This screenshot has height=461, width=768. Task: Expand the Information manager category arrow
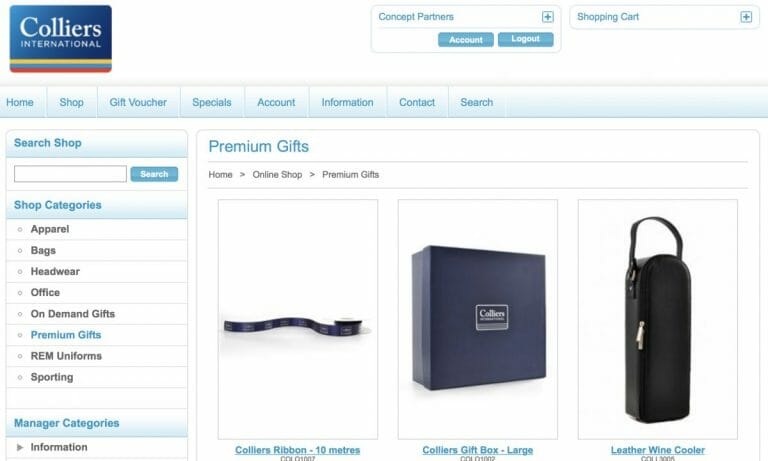[x=20, y=447]
